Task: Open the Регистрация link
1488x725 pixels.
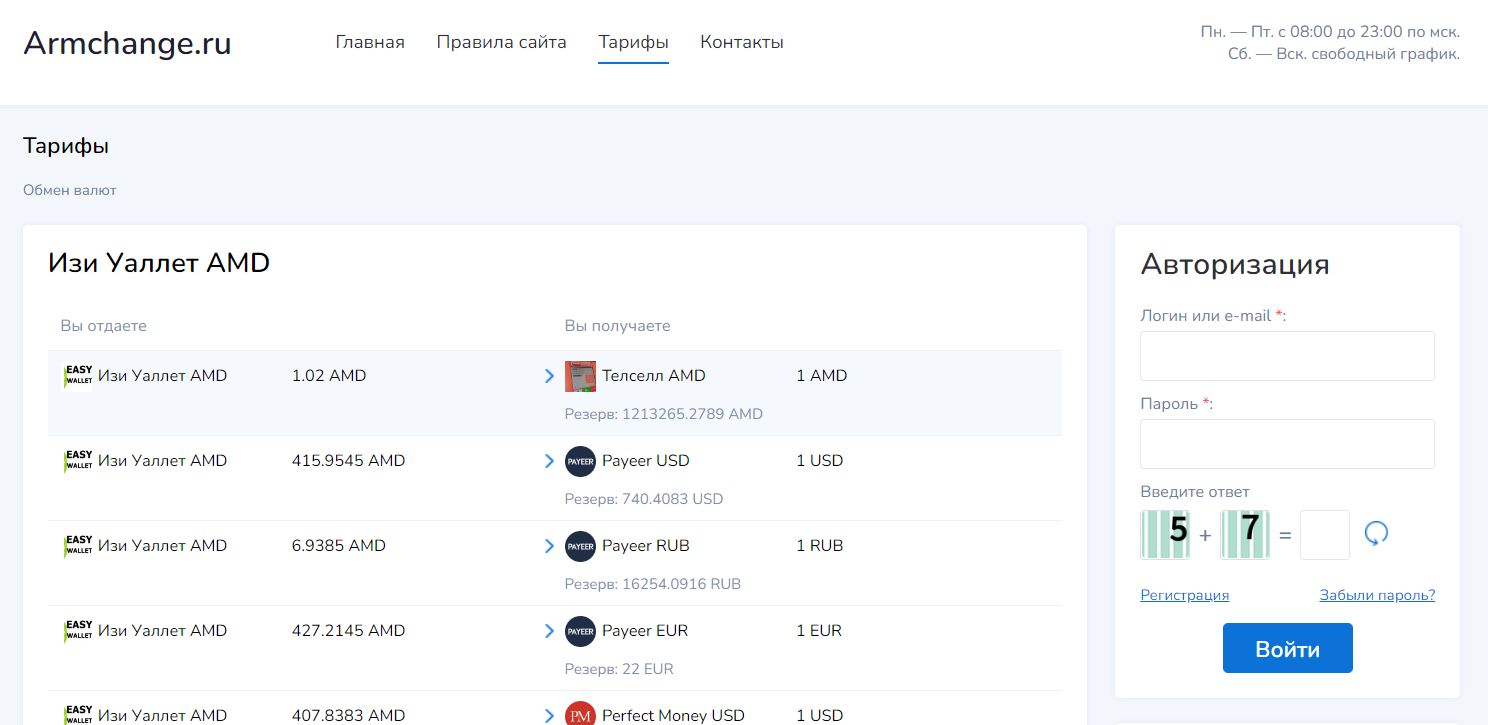Action: [x=1184, y=595]
